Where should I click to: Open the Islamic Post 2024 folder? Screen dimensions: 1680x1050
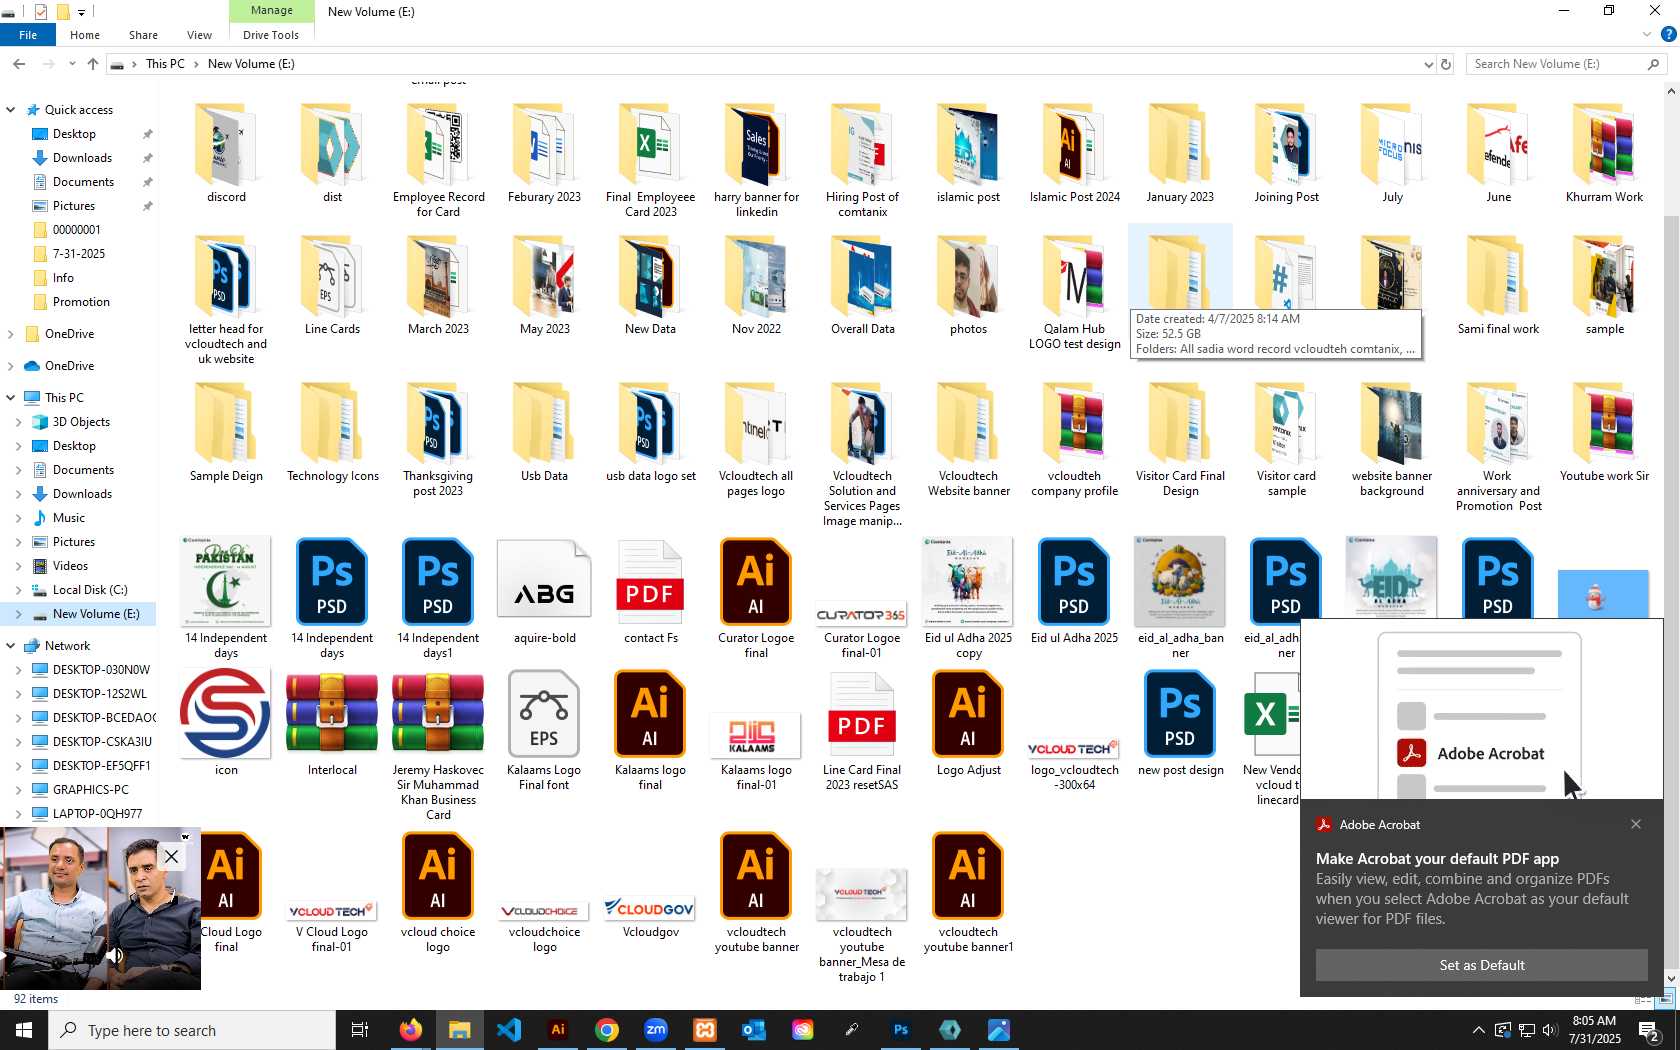point(1075,152)
